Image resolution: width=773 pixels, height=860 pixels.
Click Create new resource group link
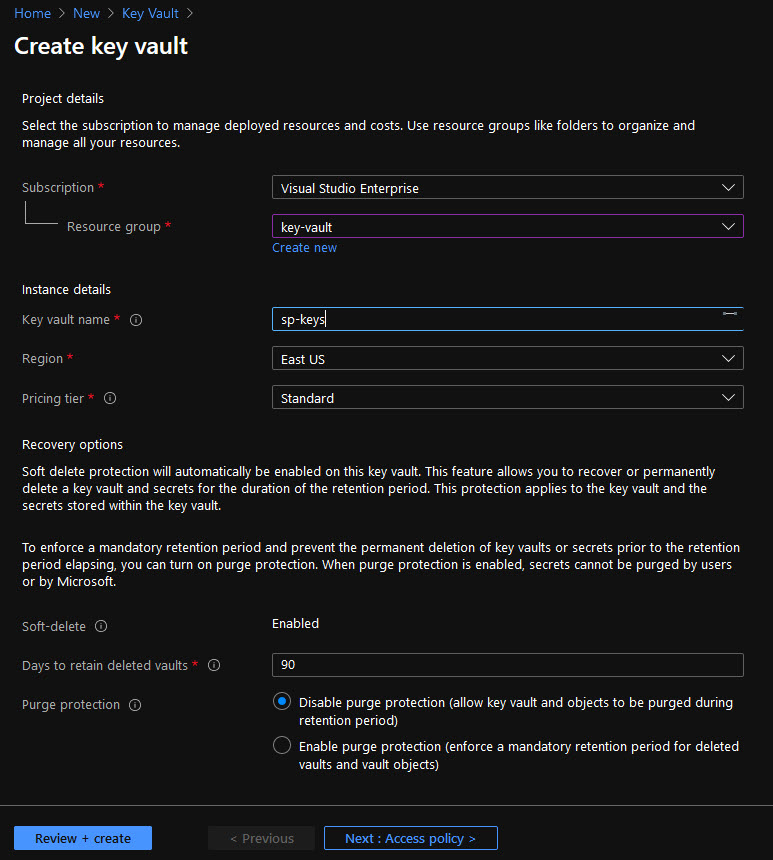pyautogui.click(x=304, y=248)
